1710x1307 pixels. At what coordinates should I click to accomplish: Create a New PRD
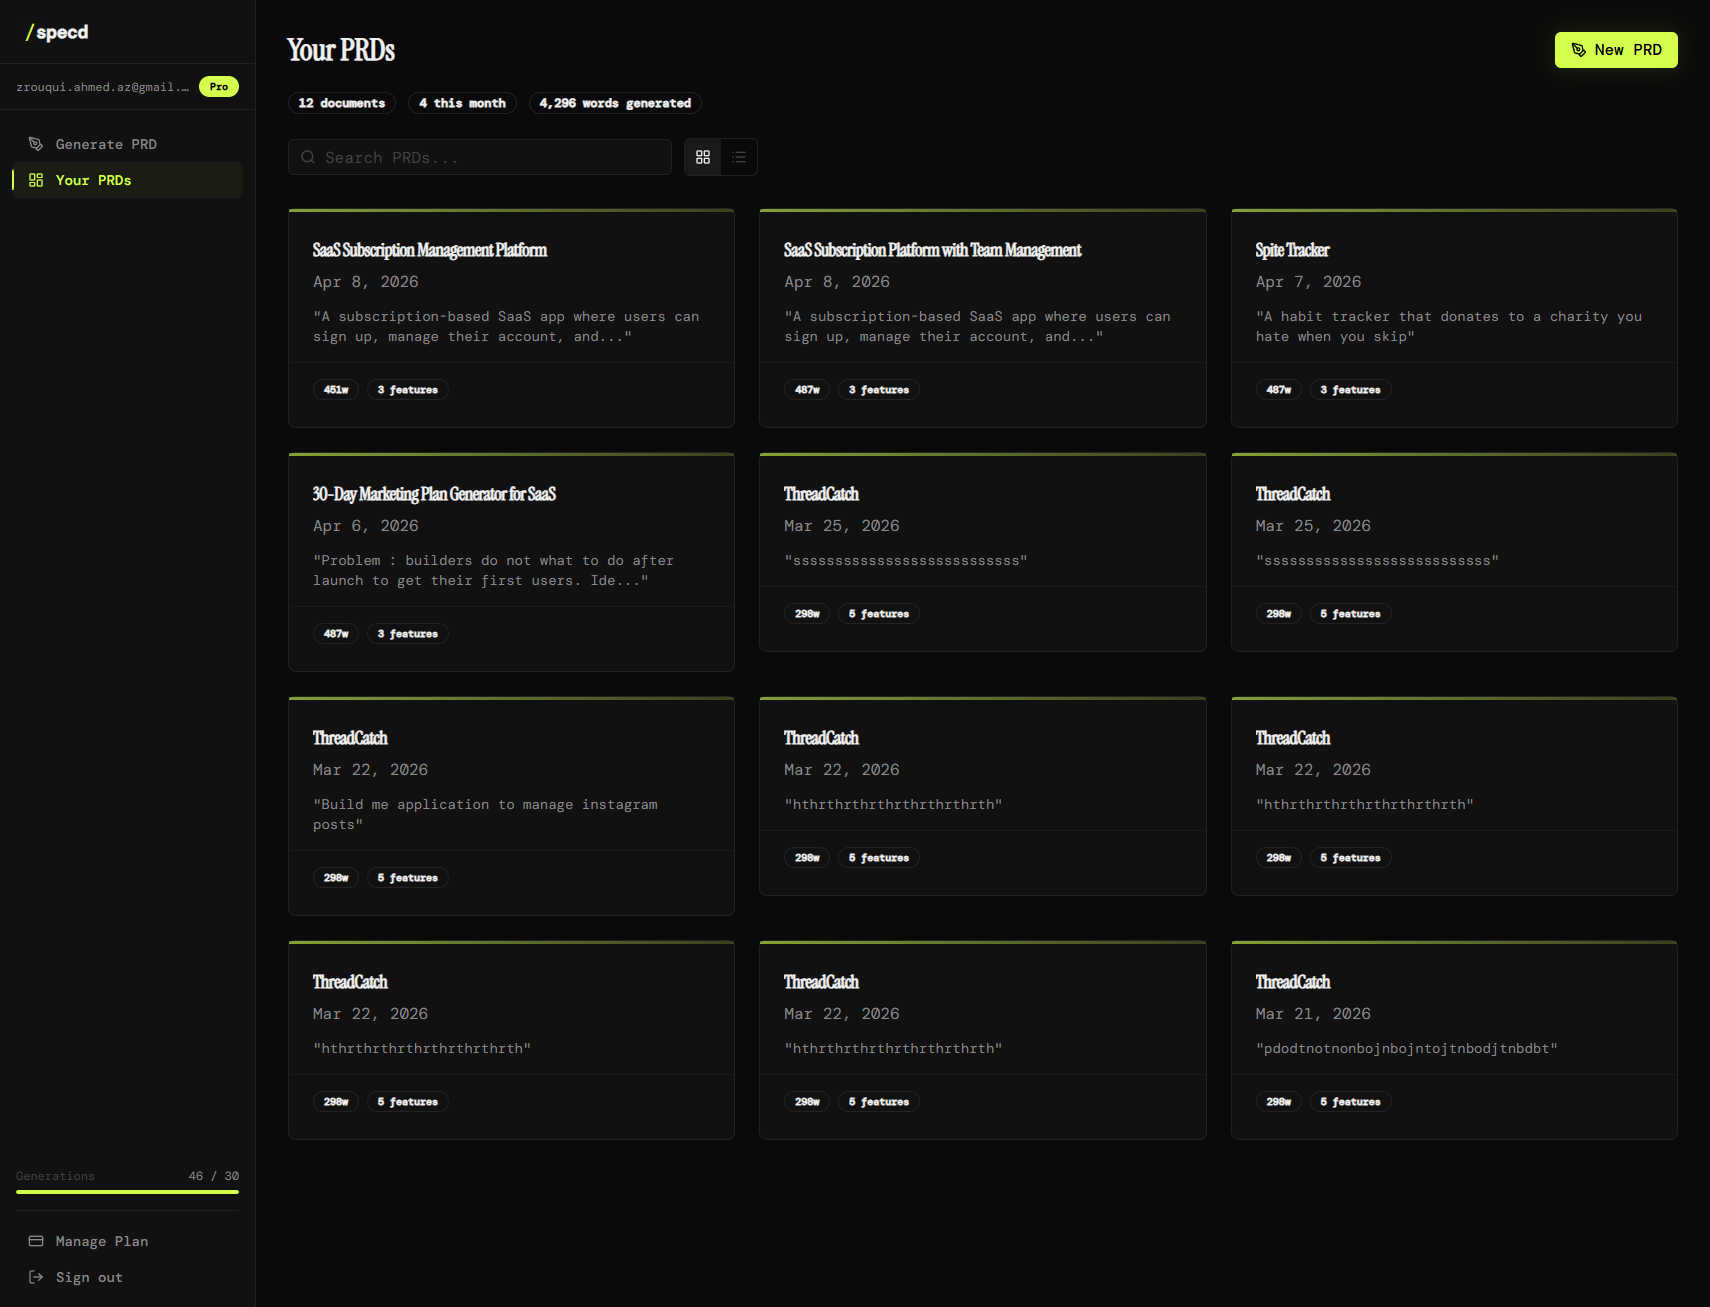1616,50
